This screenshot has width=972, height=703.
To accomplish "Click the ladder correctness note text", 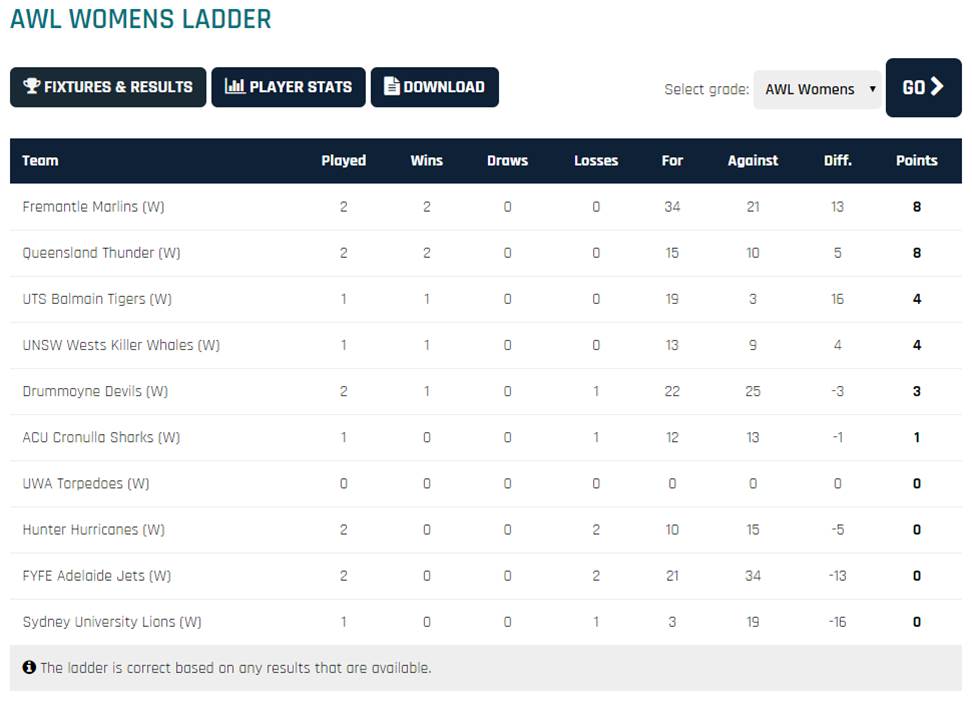I will pyautogui.click(x=236, y=668).
